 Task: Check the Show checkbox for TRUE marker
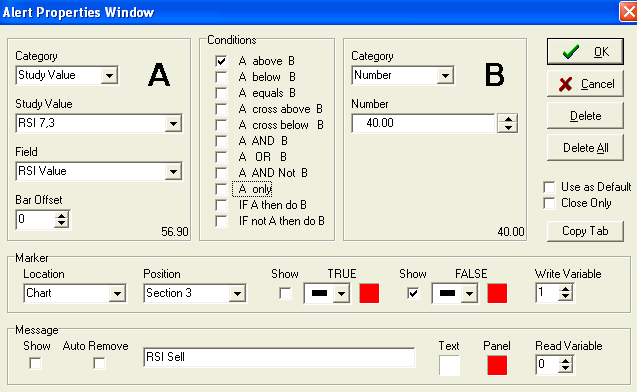pos(286,293)
